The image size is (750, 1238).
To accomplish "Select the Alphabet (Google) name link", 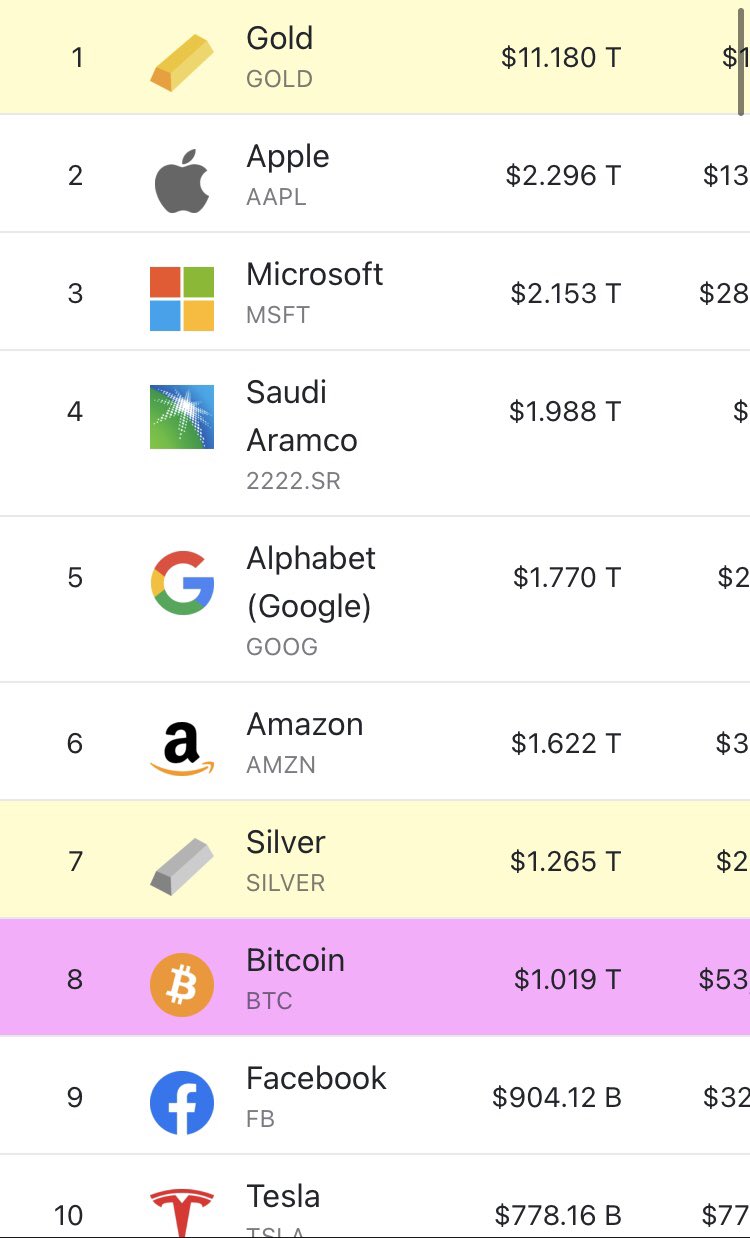I will 311,582.
